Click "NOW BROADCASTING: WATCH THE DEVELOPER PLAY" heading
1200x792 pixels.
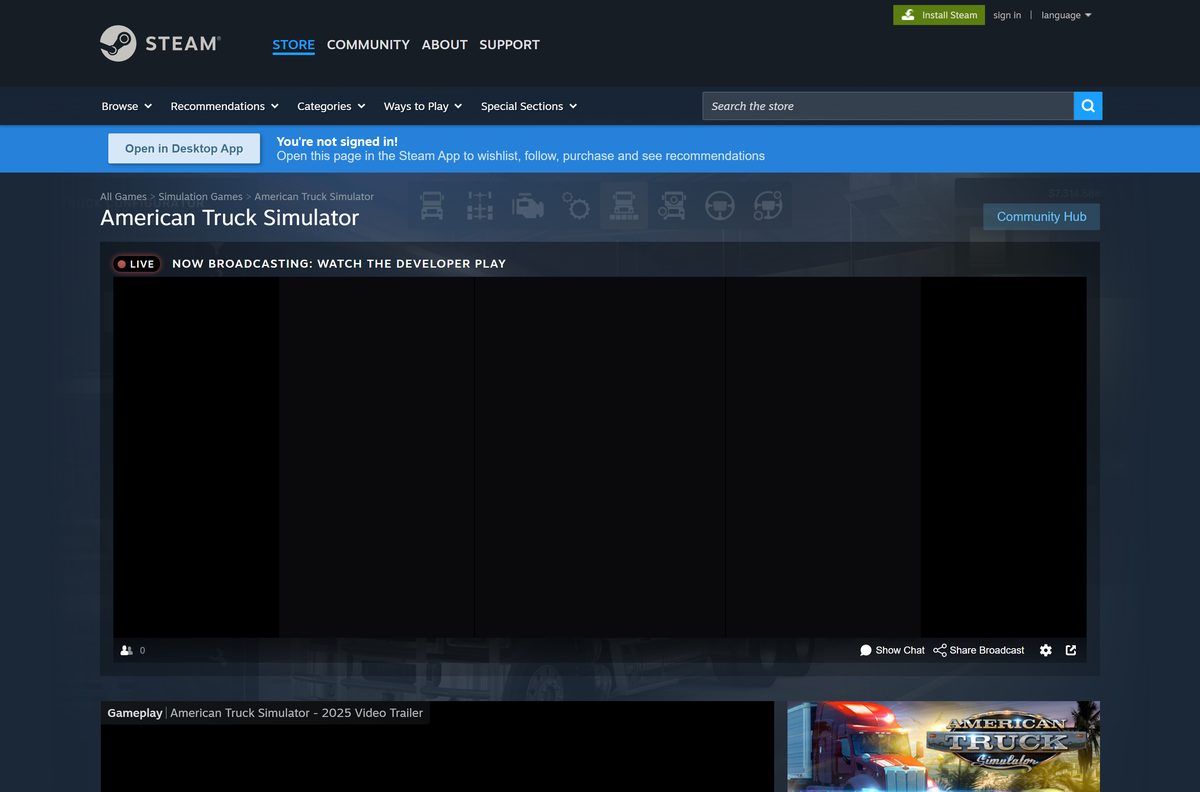coord(339,264)
